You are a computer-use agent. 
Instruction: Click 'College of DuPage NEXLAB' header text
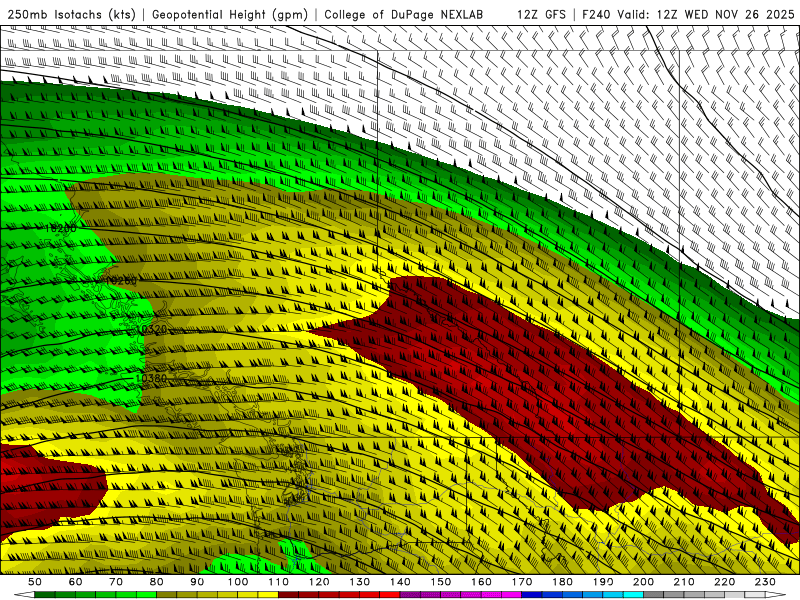(x=403, y=14)
